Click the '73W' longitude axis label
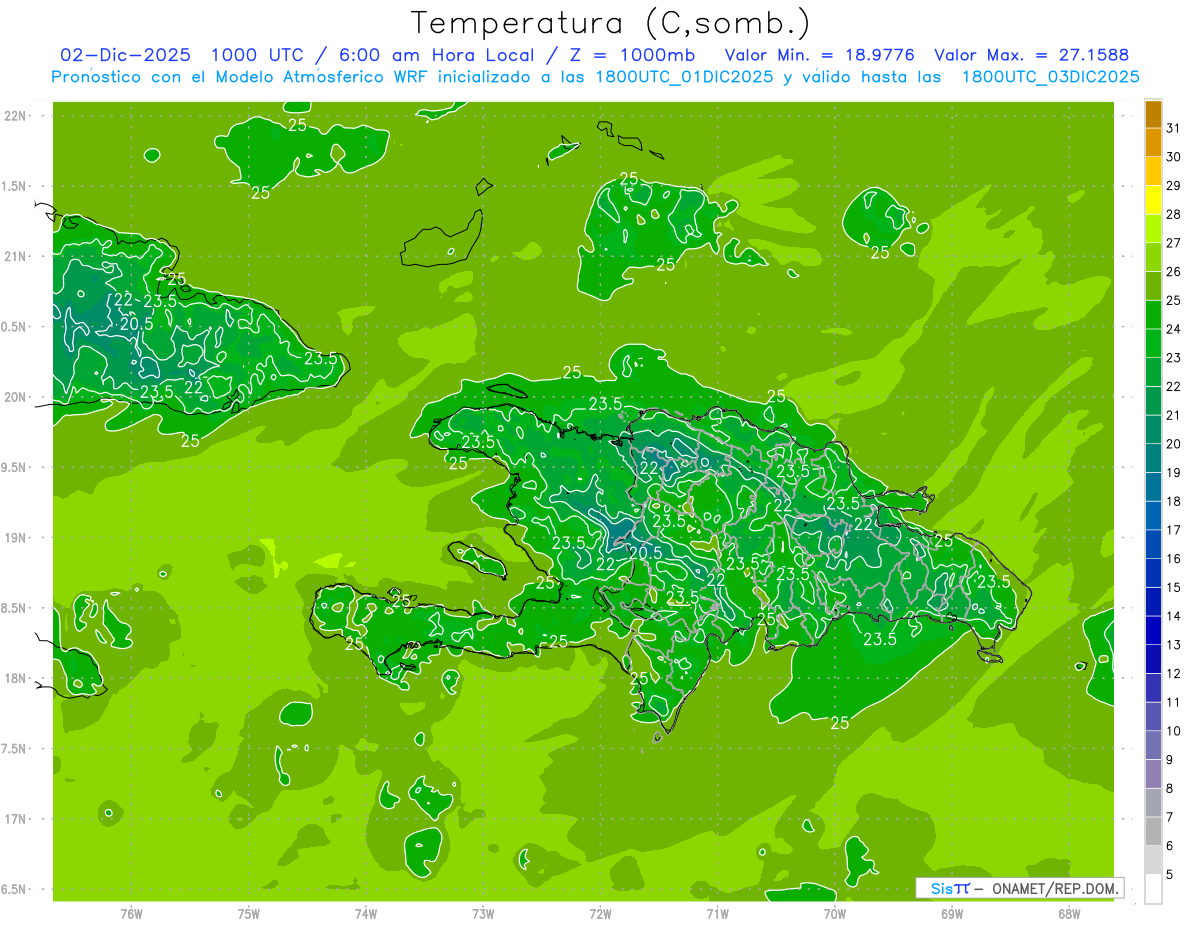The width and height of the screenshot is (1200, 927). pyautogui.click(x=483, y=913)
